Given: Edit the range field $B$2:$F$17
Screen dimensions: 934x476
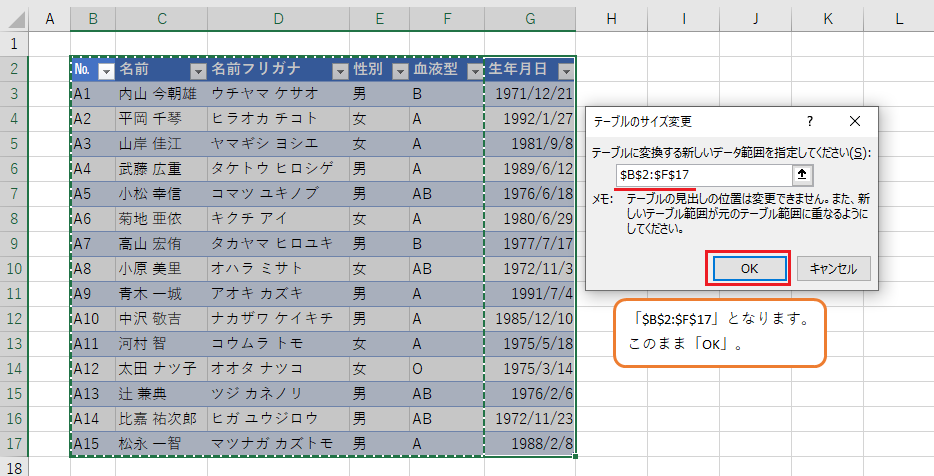Looking at the screenshot, I should pos(703,175).
